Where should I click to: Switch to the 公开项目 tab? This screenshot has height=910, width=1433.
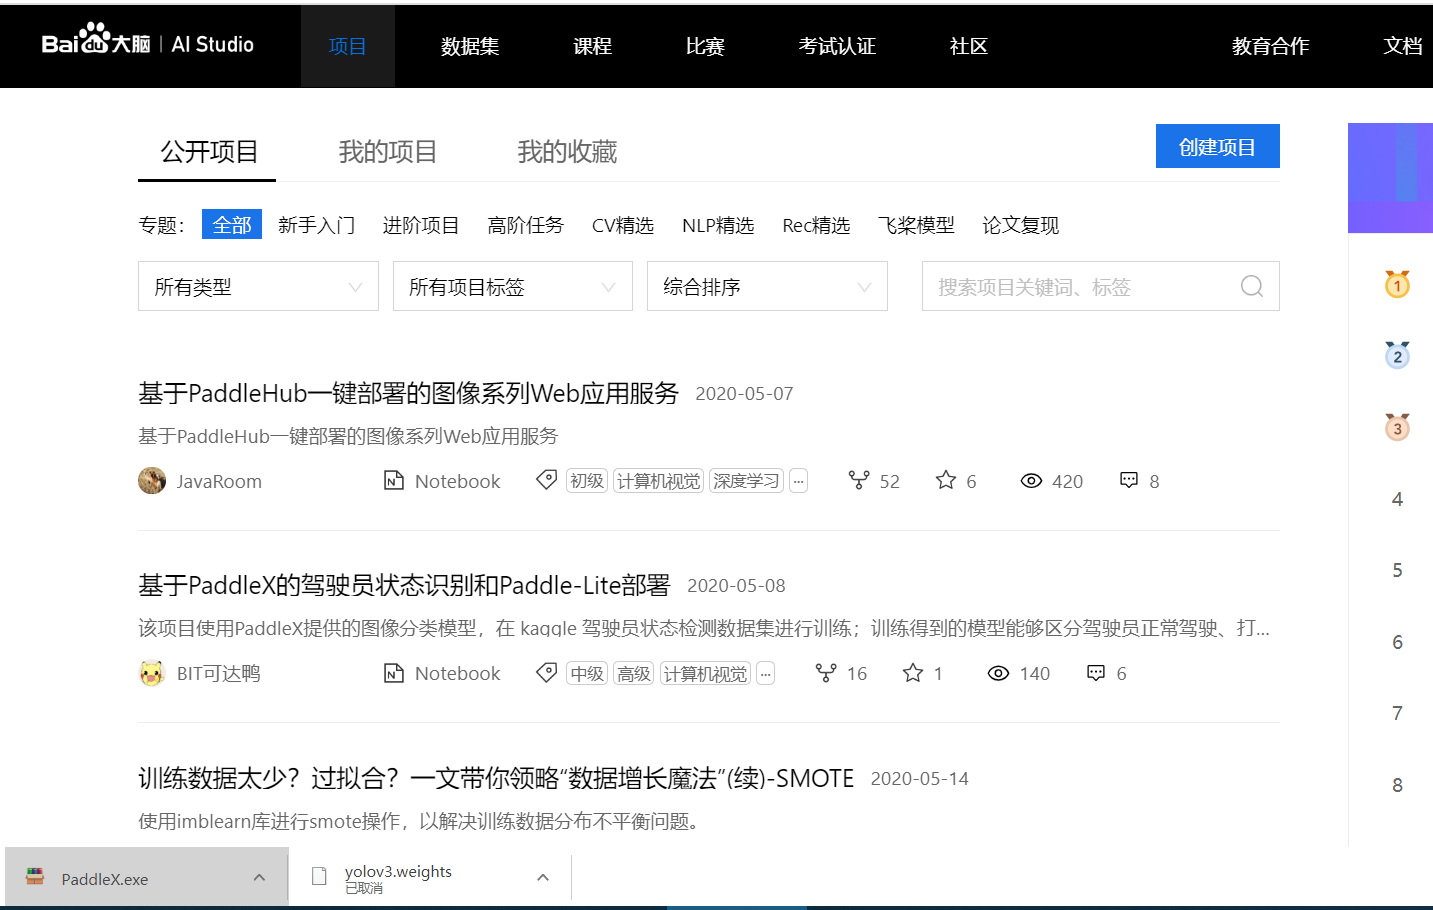pyautogui.click(x=209, y=151)
